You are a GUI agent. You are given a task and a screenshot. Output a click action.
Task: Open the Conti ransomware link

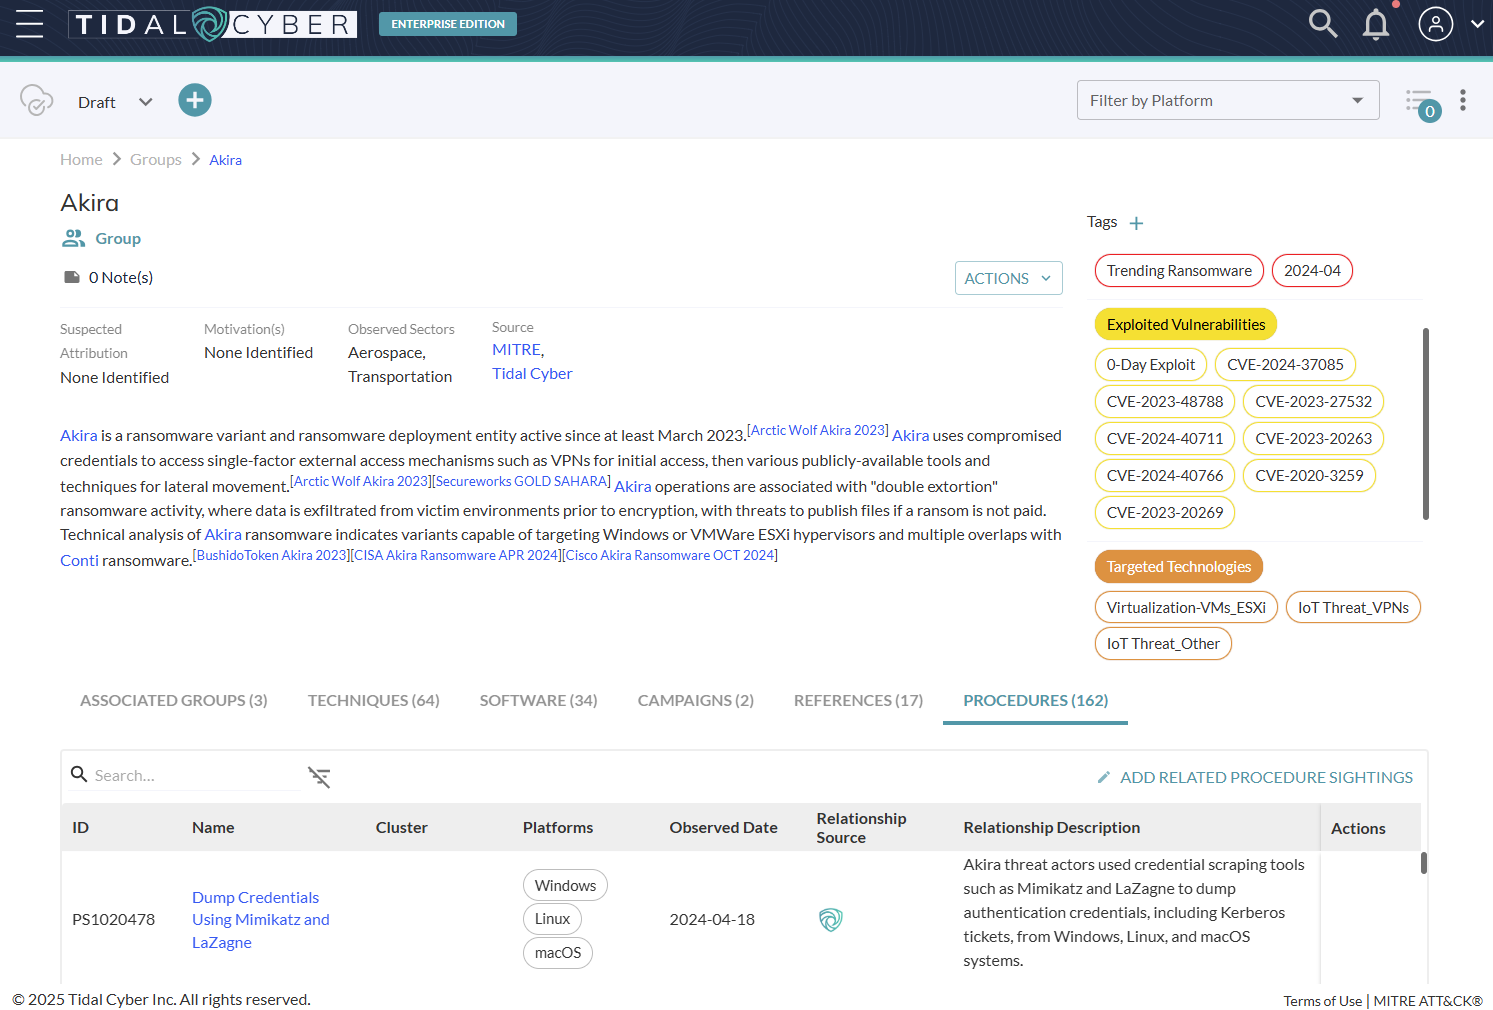(79, 561)
